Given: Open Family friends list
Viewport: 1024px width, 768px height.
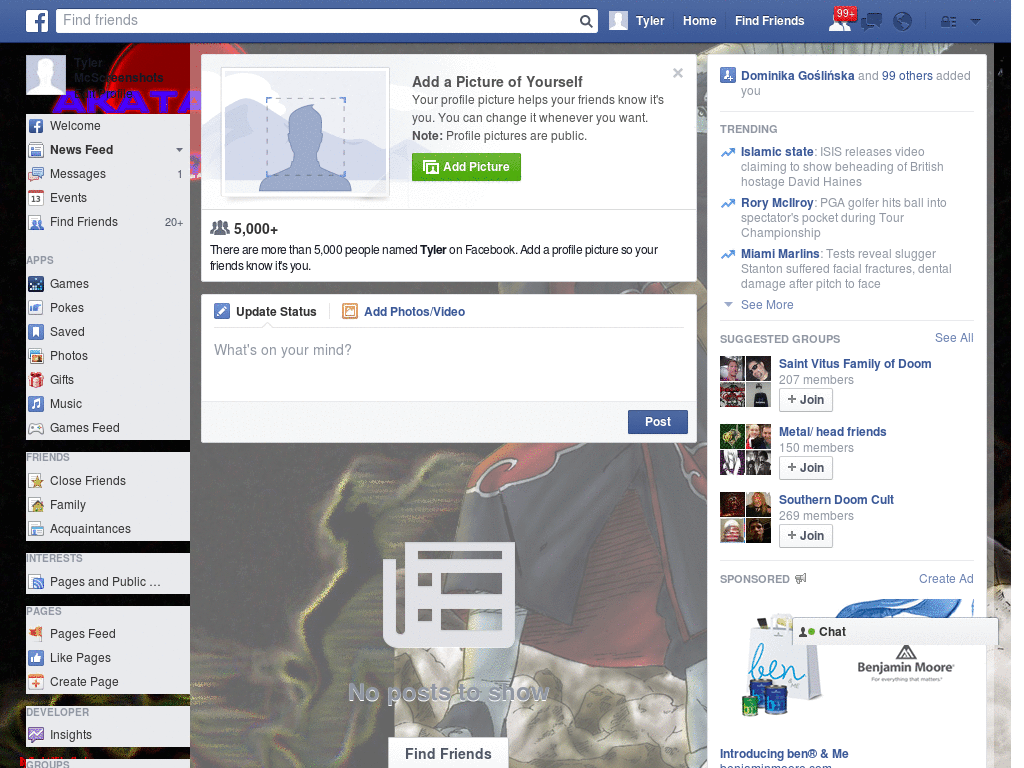Looking at the screenshot, I should click(108, 505).
